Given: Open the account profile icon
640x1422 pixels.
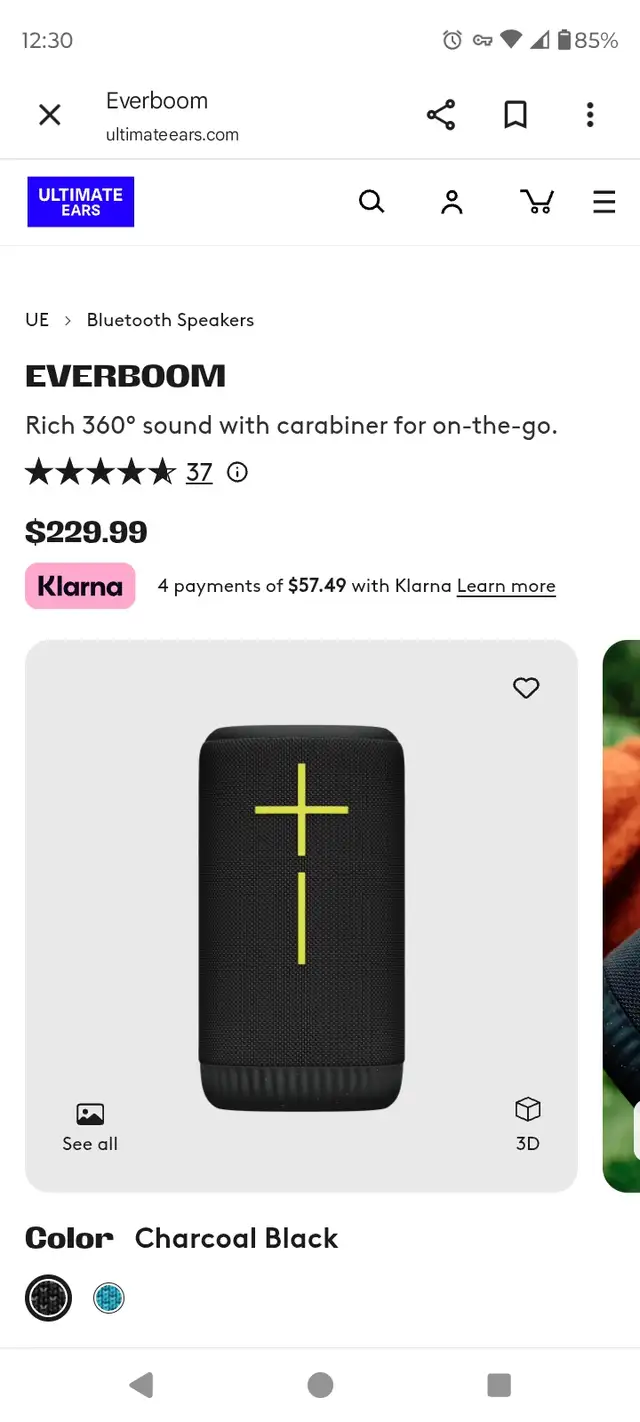Looking at the screenshot, I should (x=451, y=201).
